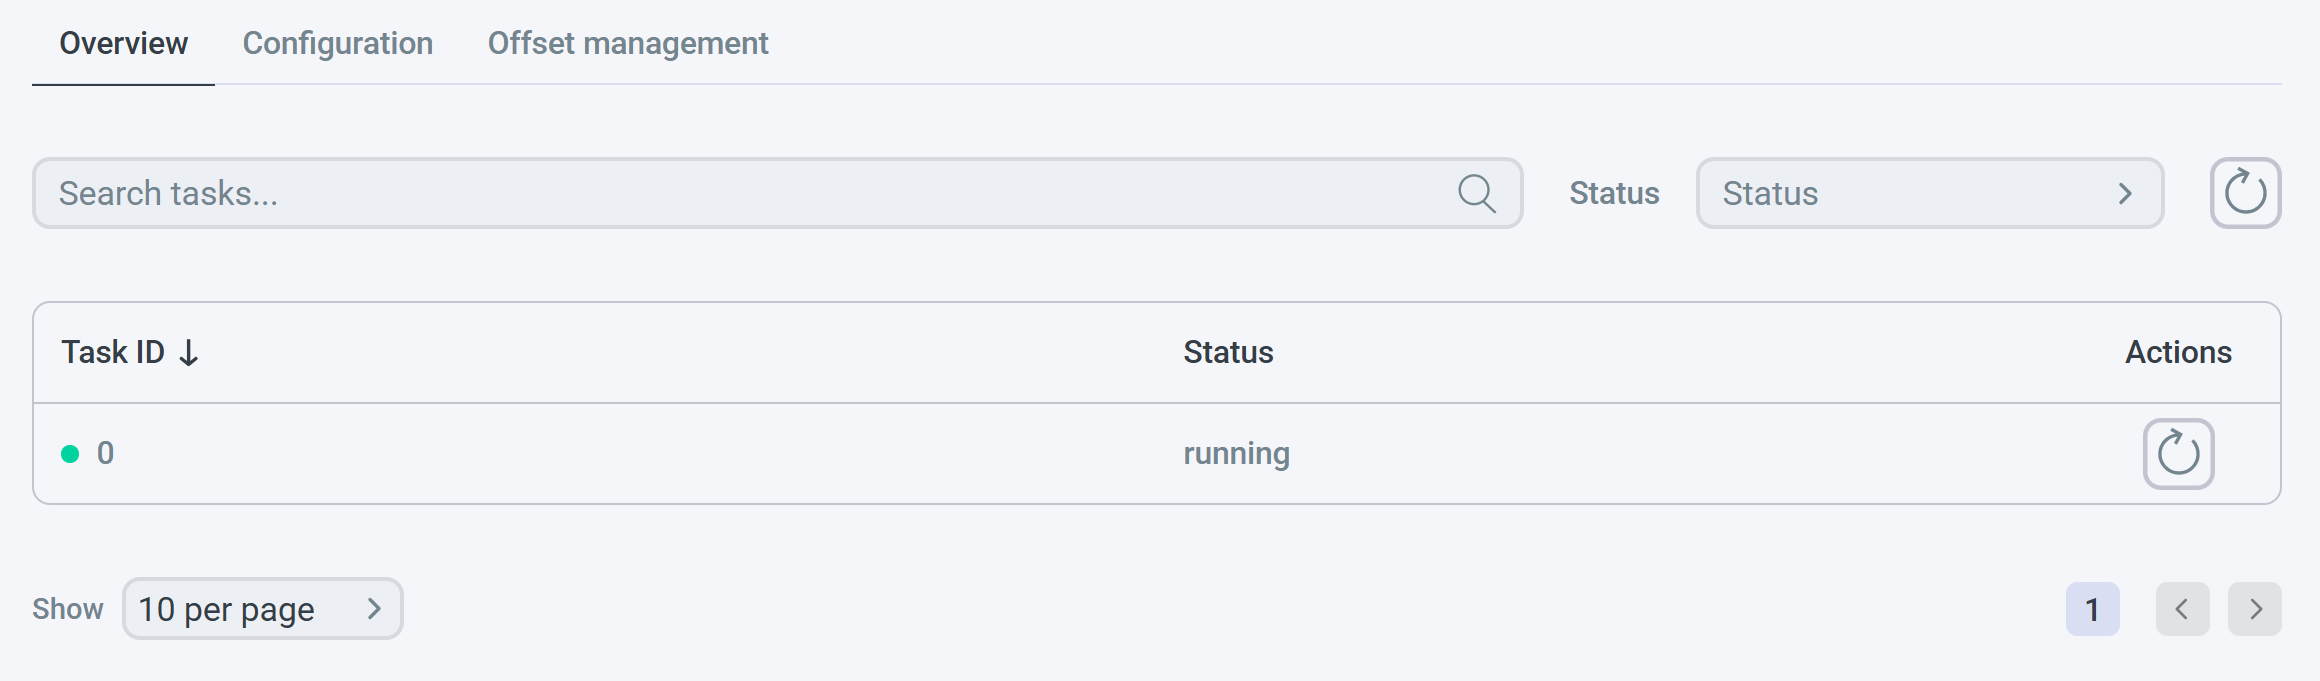Restart task 0 using its action icon
The width and height of the screenshot is (2320, 681).
point(2178,454)
